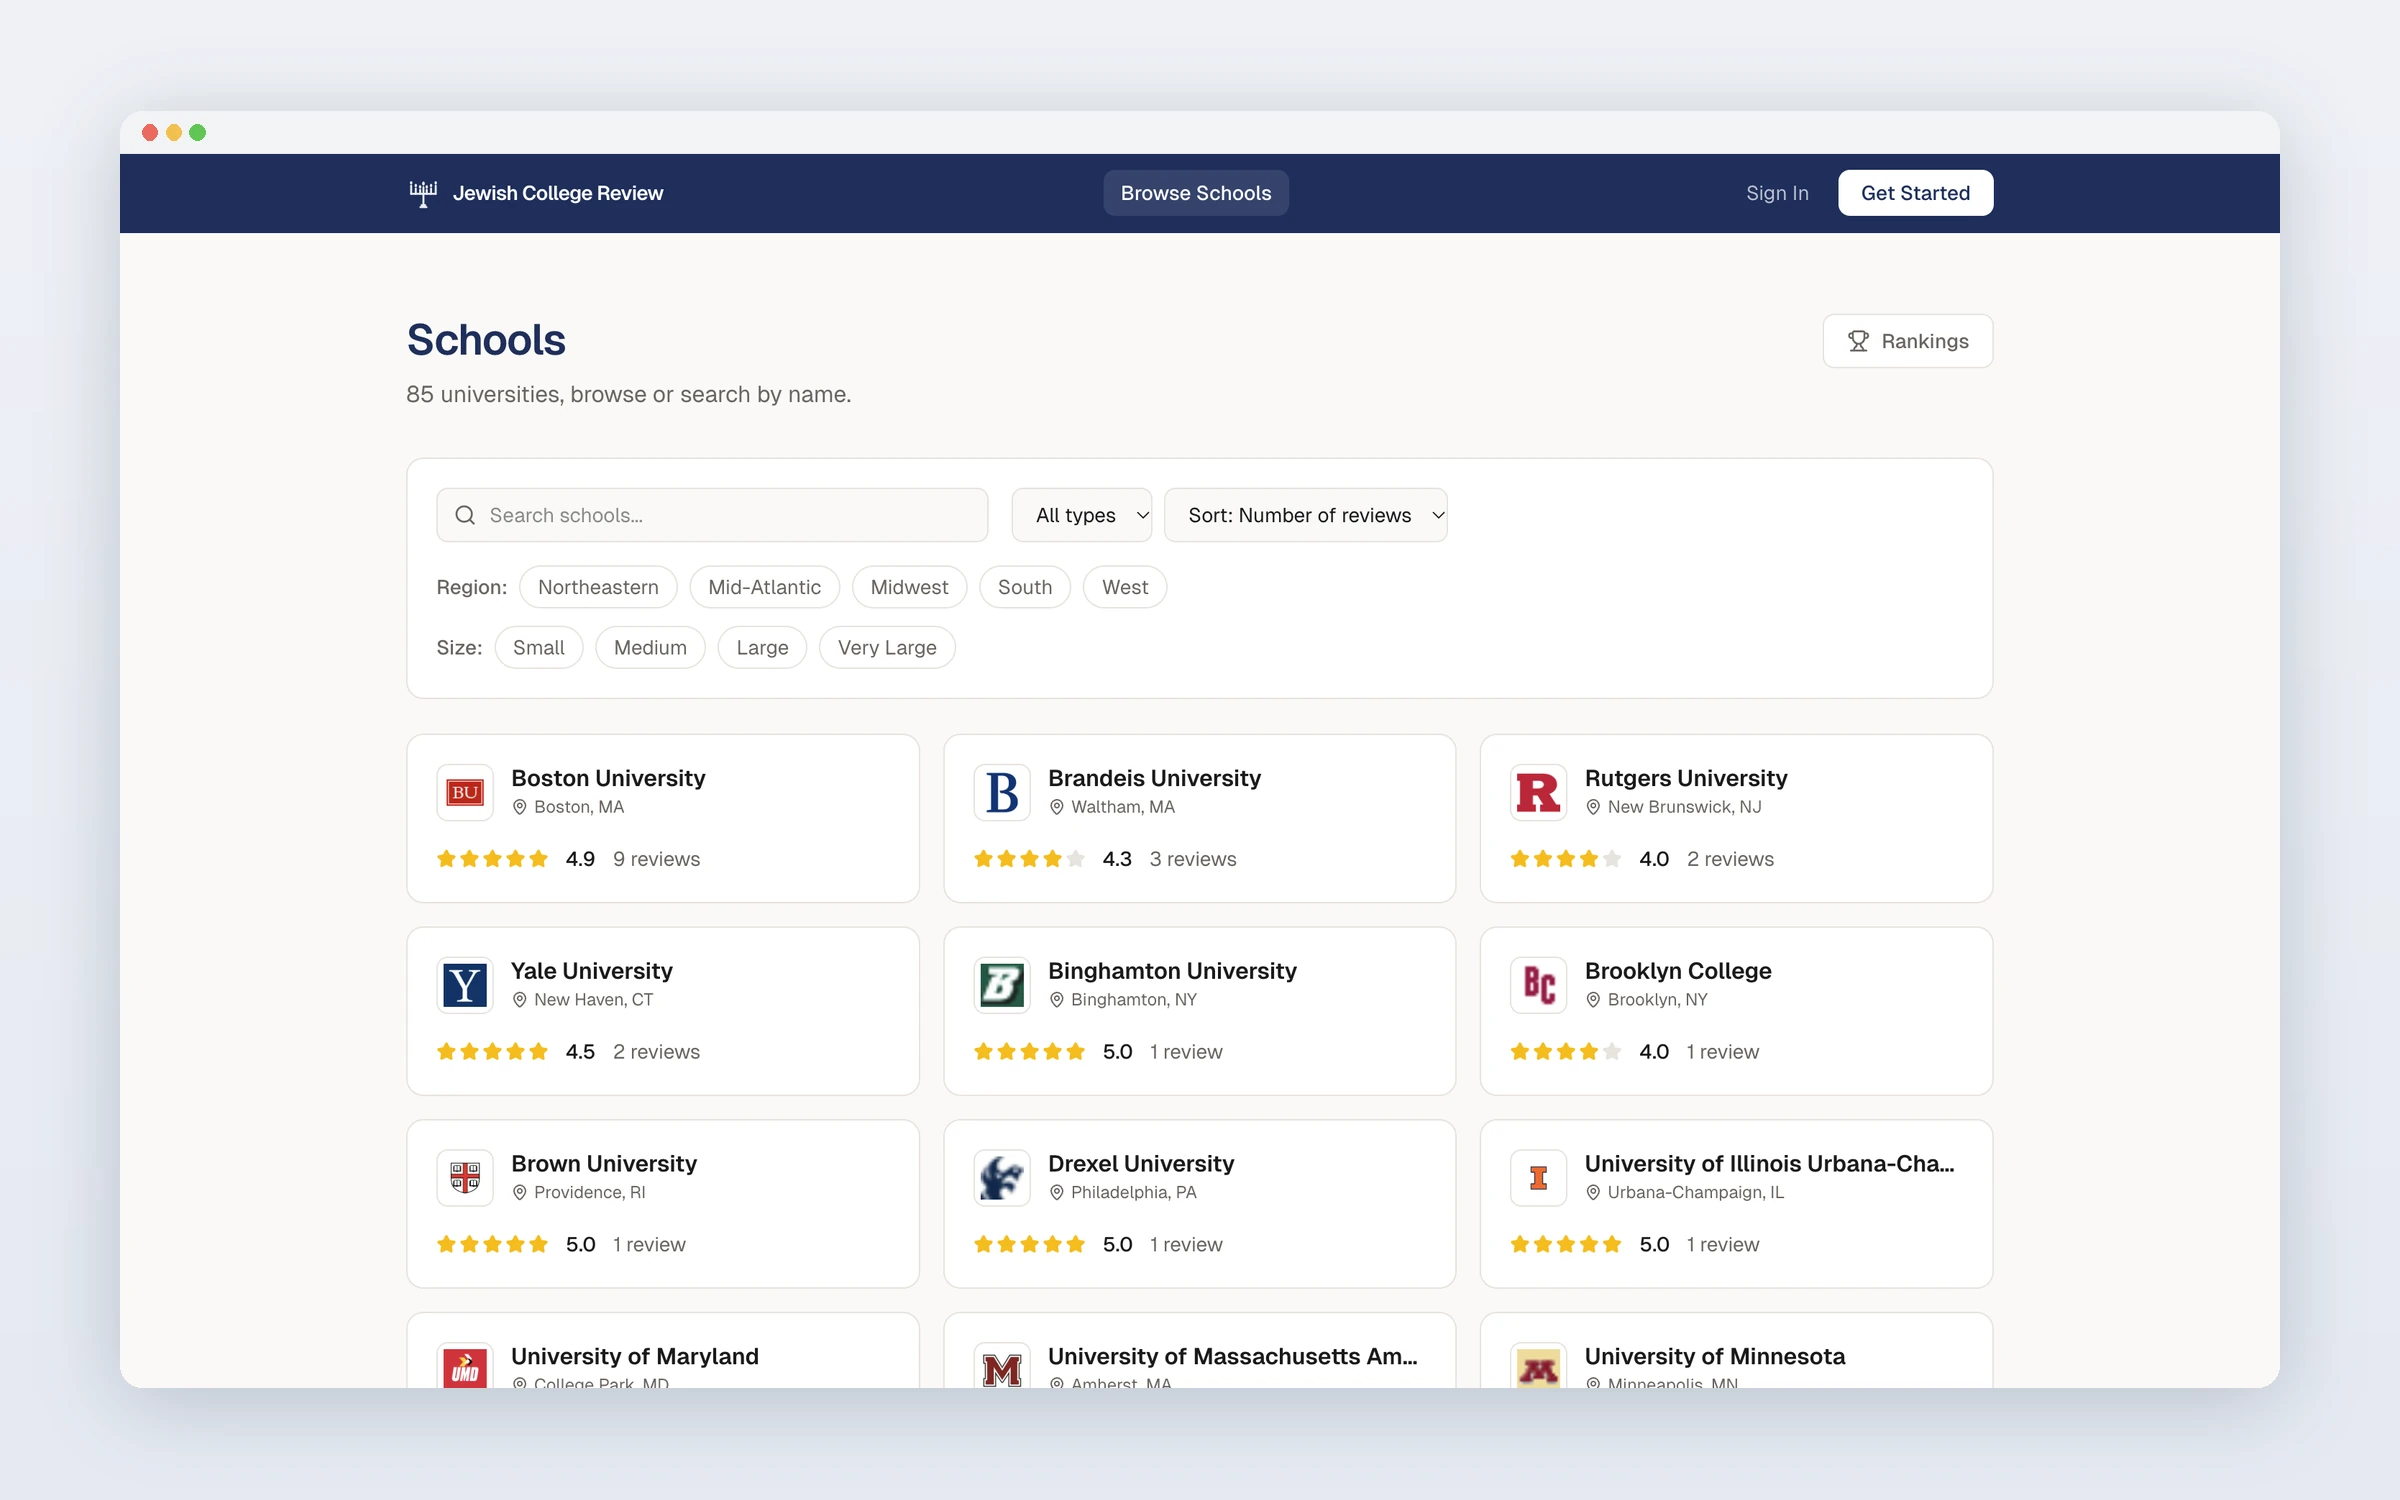Open the Yale University school name
This screenshot has width=2400, height=1500.
tap(592, 971)
